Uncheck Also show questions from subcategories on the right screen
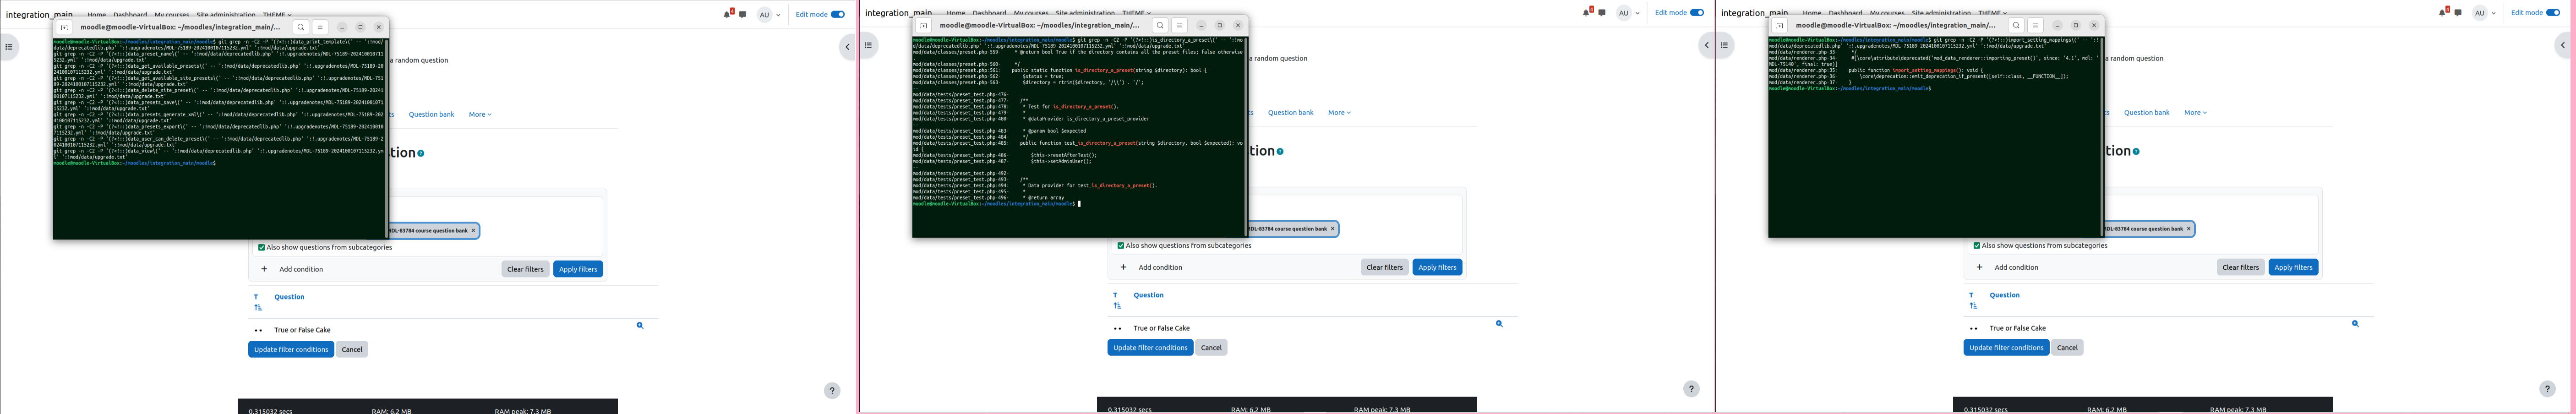 [x=1977, y=245]
